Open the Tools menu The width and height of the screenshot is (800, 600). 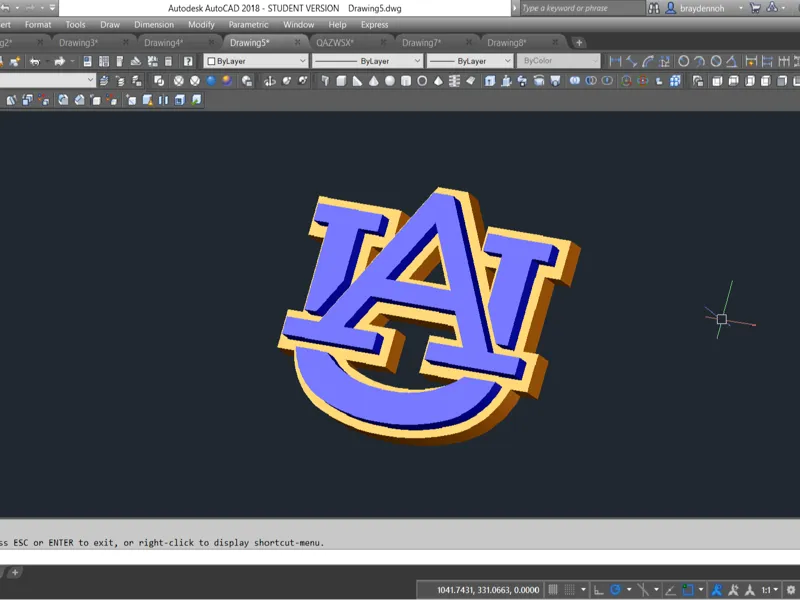75,24
